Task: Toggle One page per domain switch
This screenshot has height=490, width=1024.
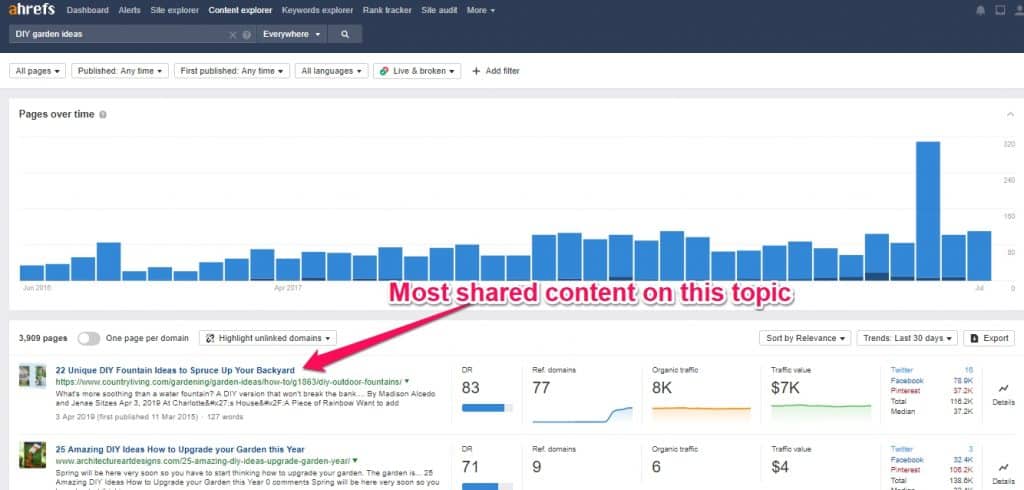Action: tap(89, 338)
